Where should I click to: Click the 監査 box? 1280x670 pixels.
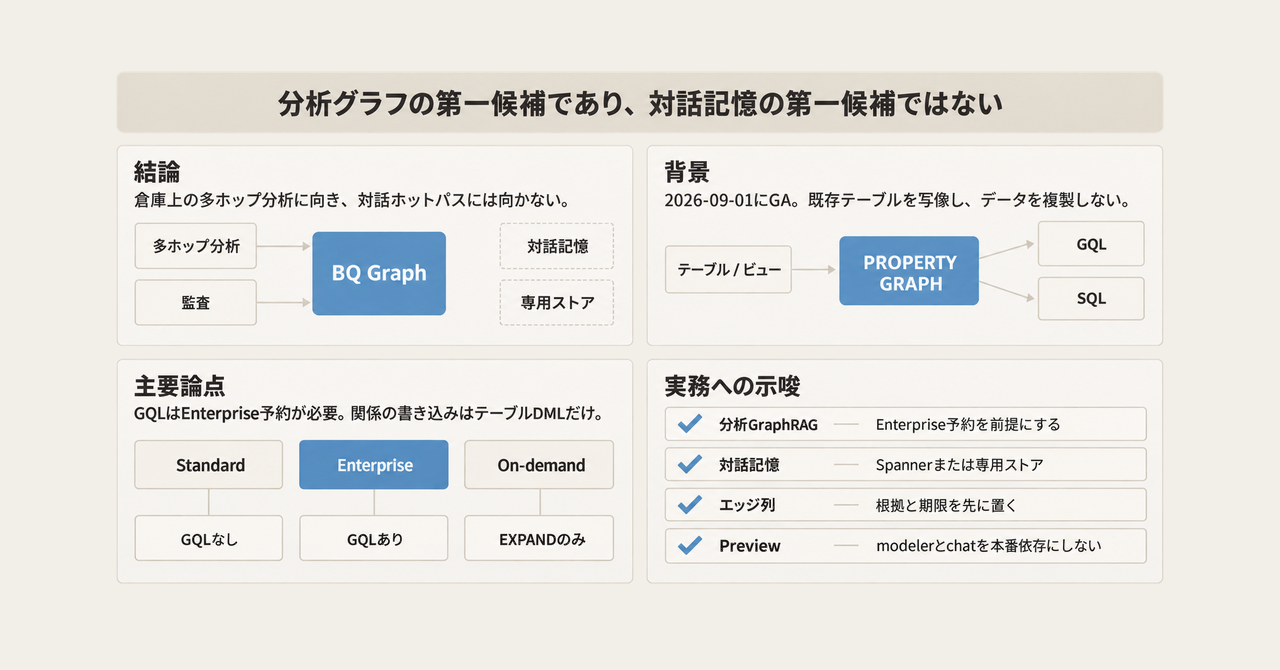pos(196,302)
